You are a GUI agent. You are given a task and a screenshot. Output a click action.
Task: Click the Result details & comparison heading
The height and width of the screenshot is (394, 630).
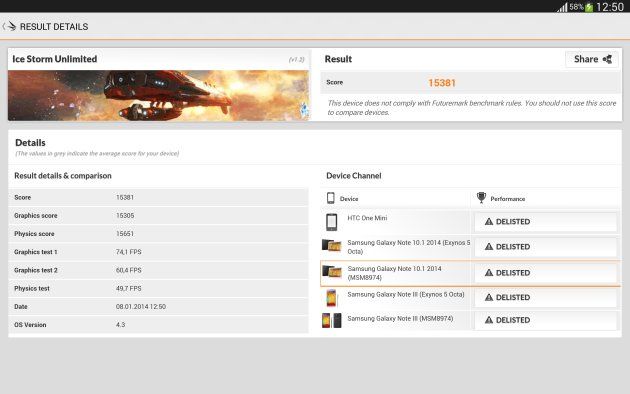[63, 176]
